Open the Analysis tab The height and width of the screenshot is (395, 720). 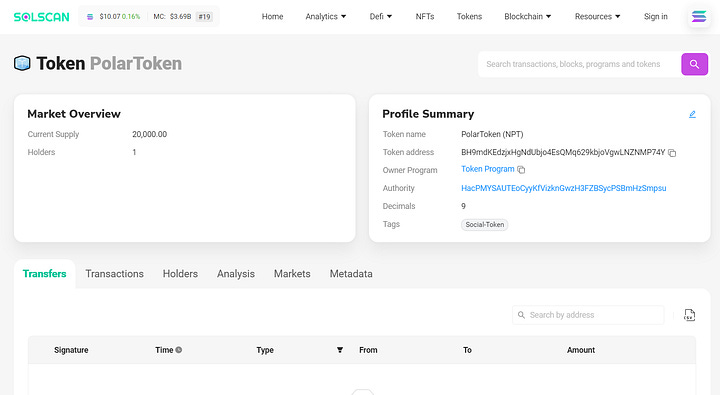click(x=236, y=274)
